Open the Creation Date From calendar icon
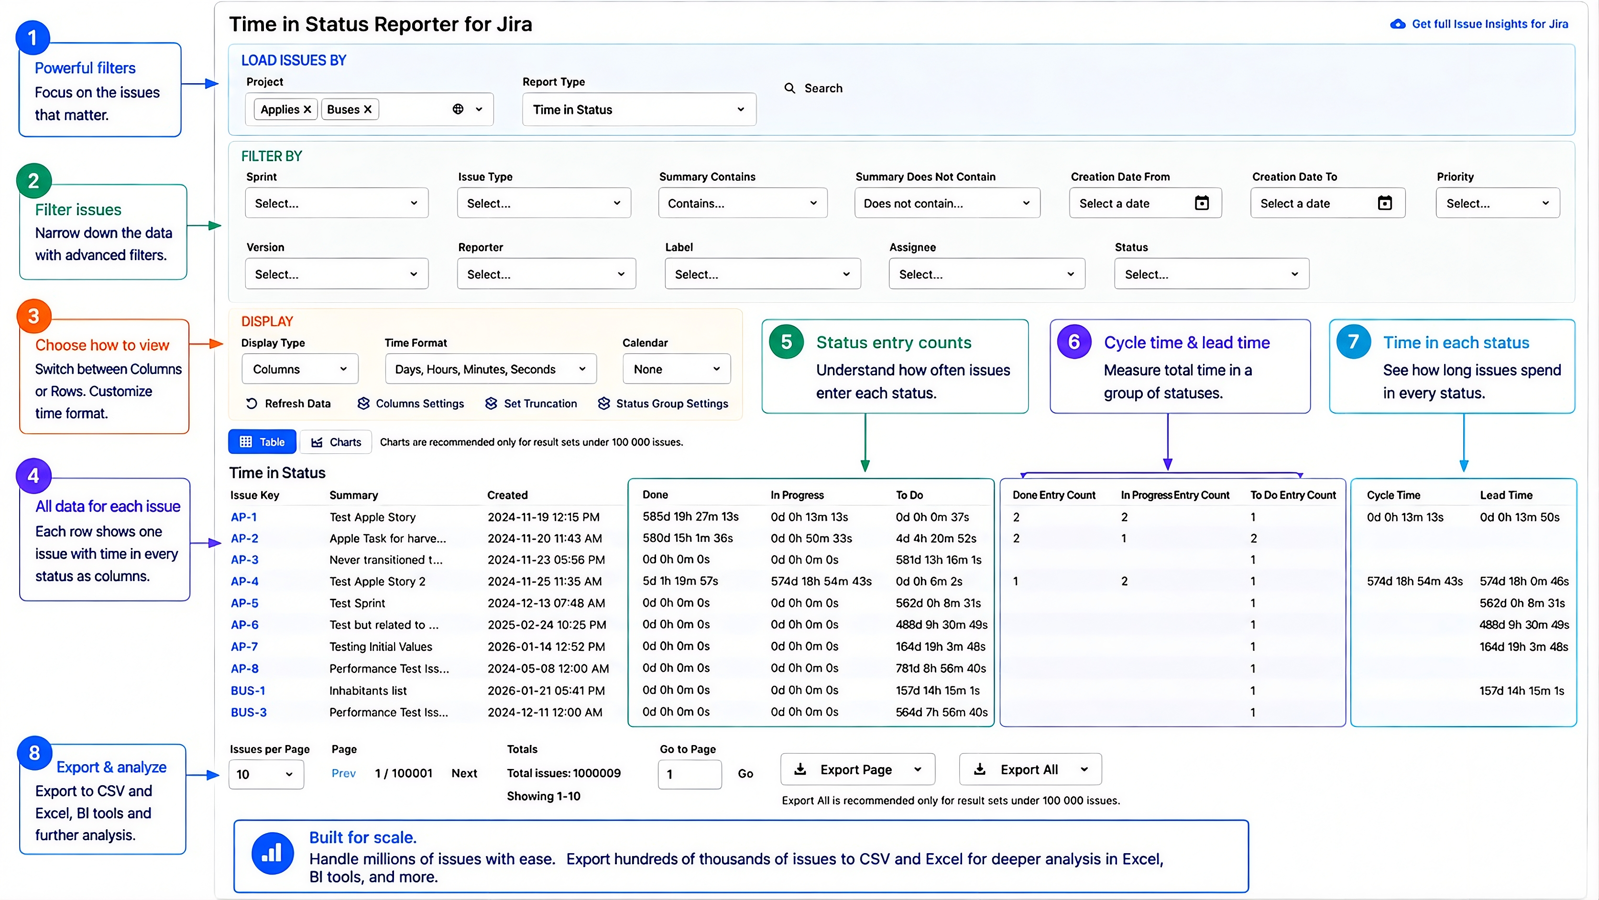1599x900 pixels. click(x=1202, y=203)
